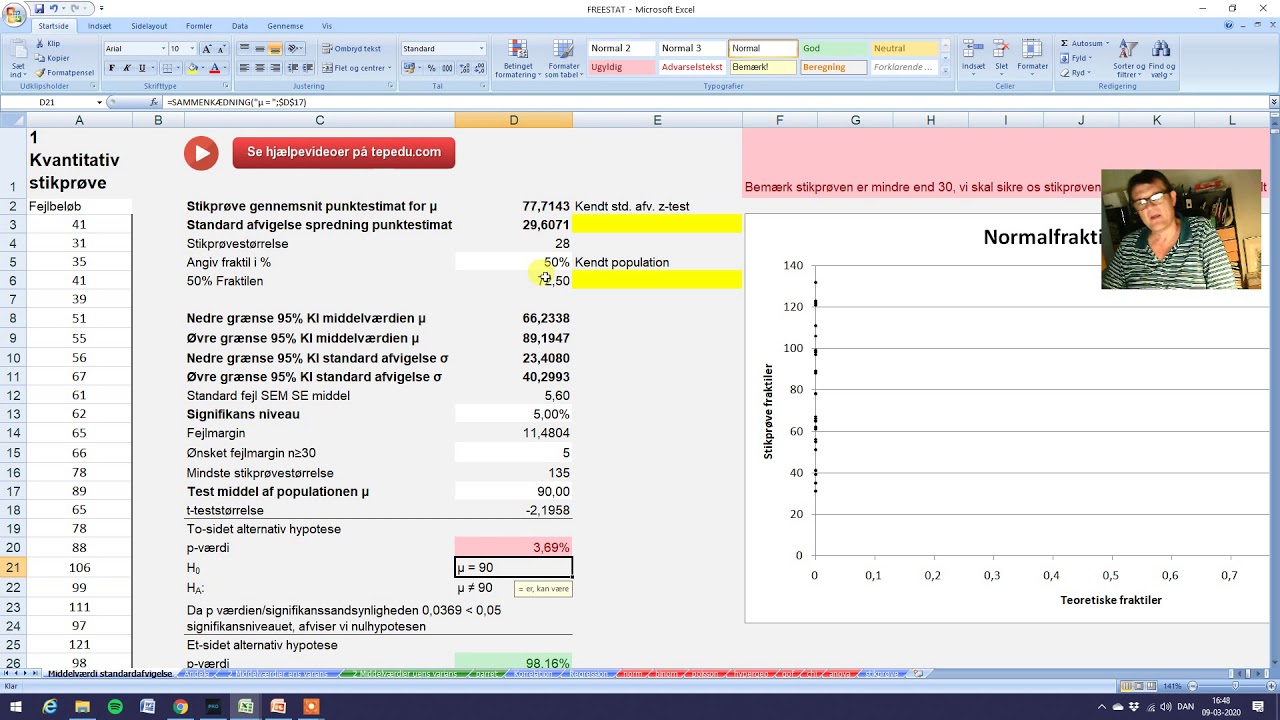Open the Ryd clear dropdown
The width and height of the screenshot is (1280, 720).
click(x=1077, y=73)
